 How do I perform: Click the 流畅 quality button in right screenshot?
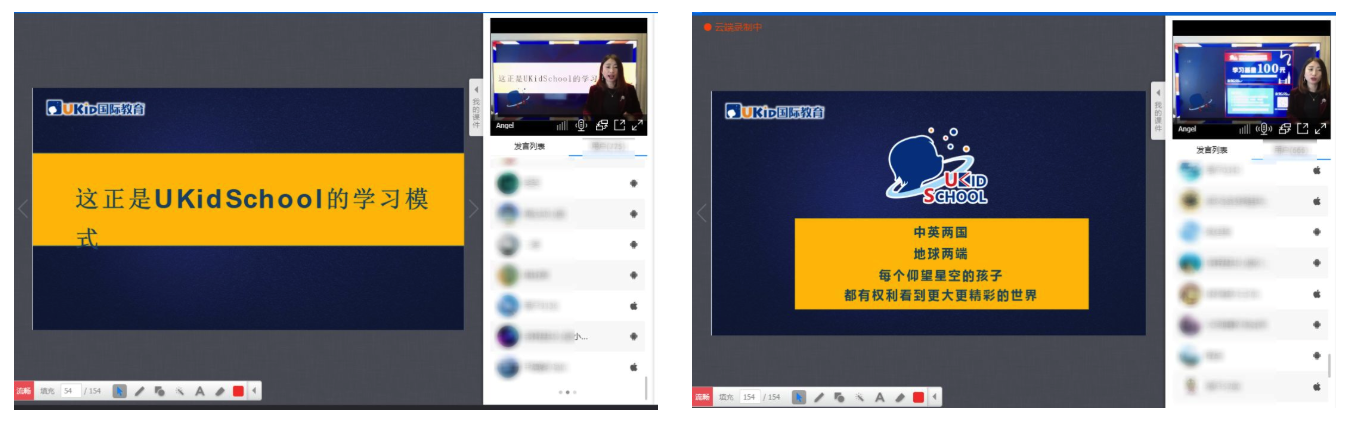[x=703, y=397]
